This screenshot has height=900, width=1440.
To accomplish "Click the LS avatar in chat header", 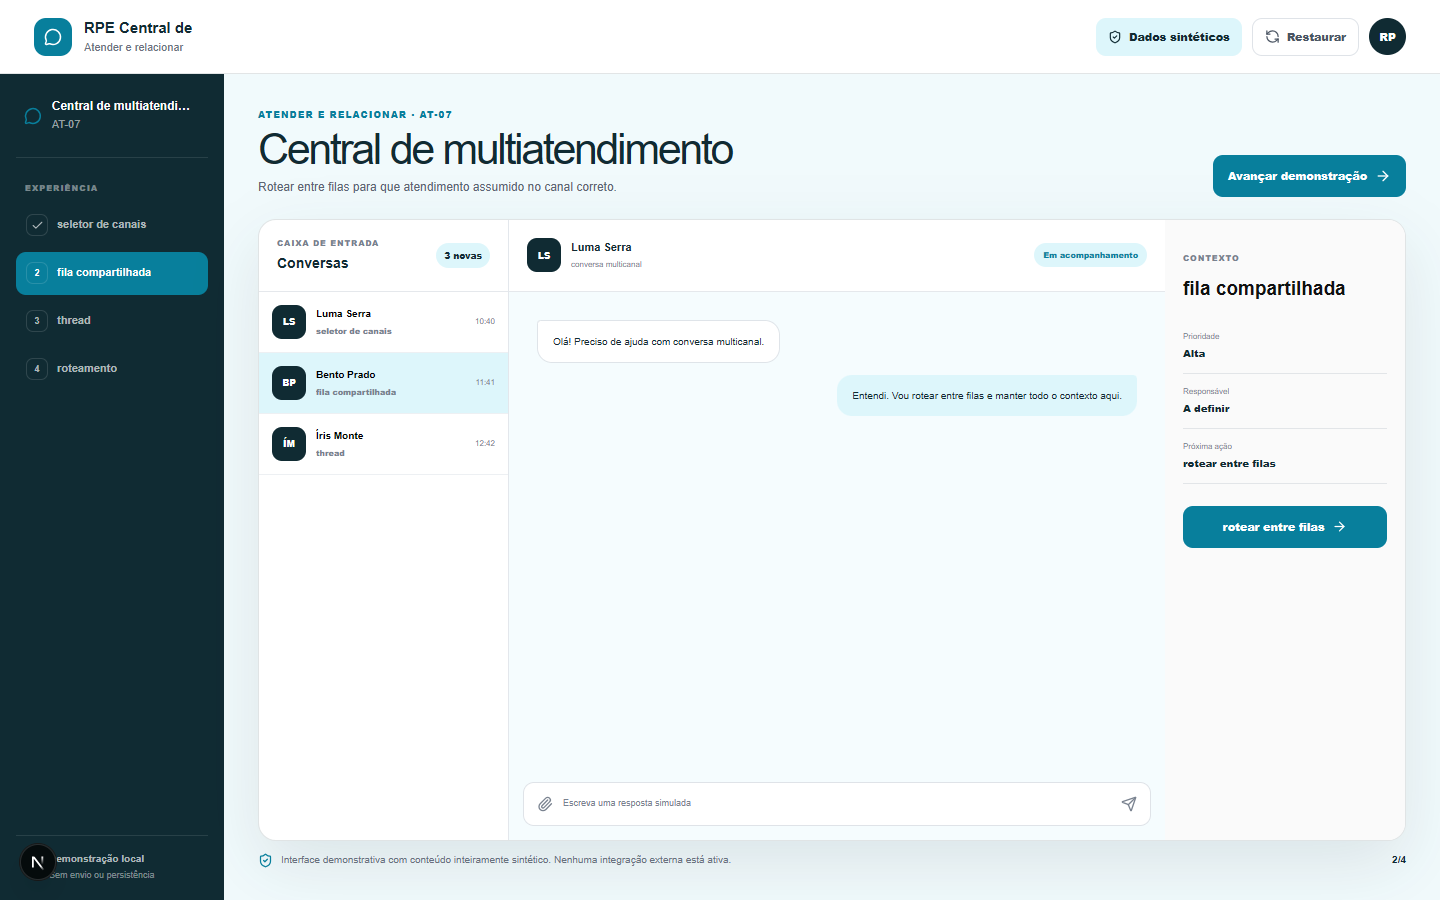I will 544,255.
